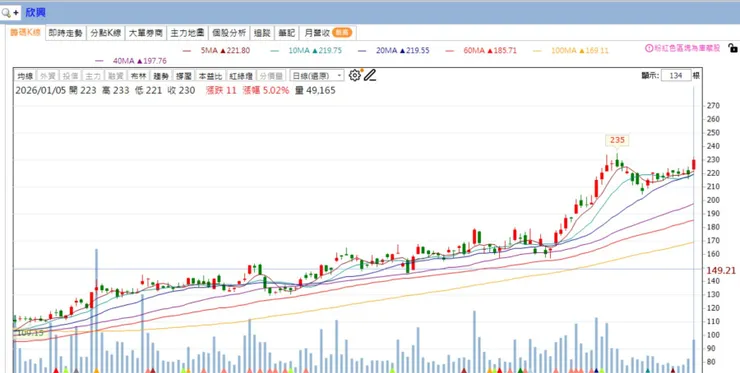
Task: Open chart settings gear icon
Action: [354, 75]
